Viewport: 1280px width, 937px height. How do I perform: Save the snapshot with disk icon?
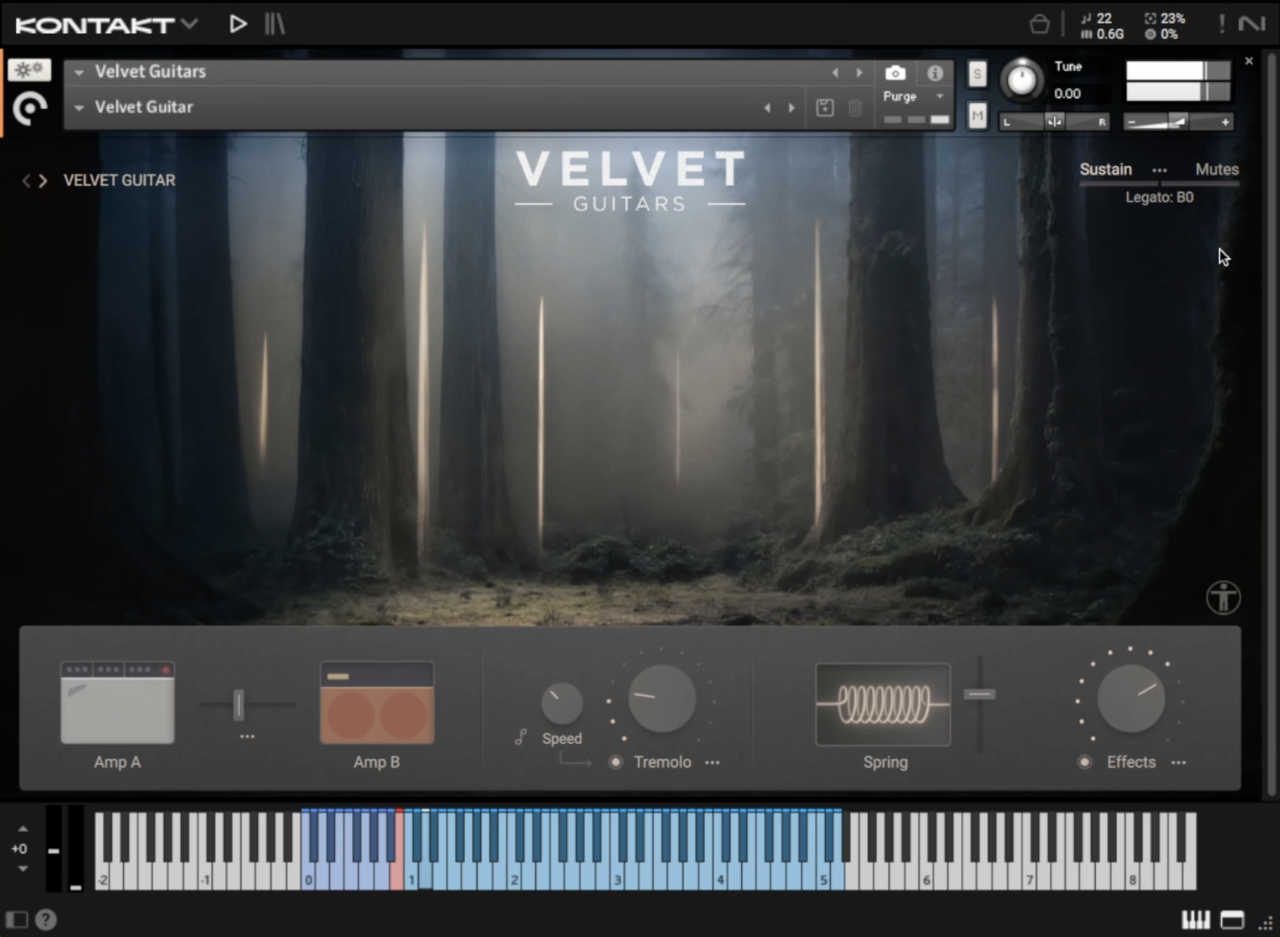tap(825, 108)
